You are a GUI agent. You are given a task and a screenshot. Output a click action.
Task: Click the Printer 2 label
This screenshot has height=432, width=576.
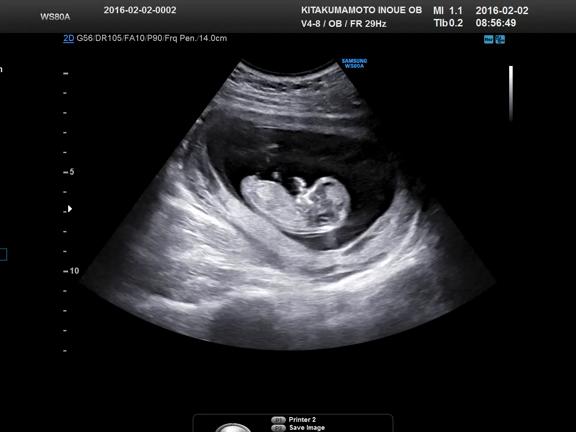tap(302, 420)
